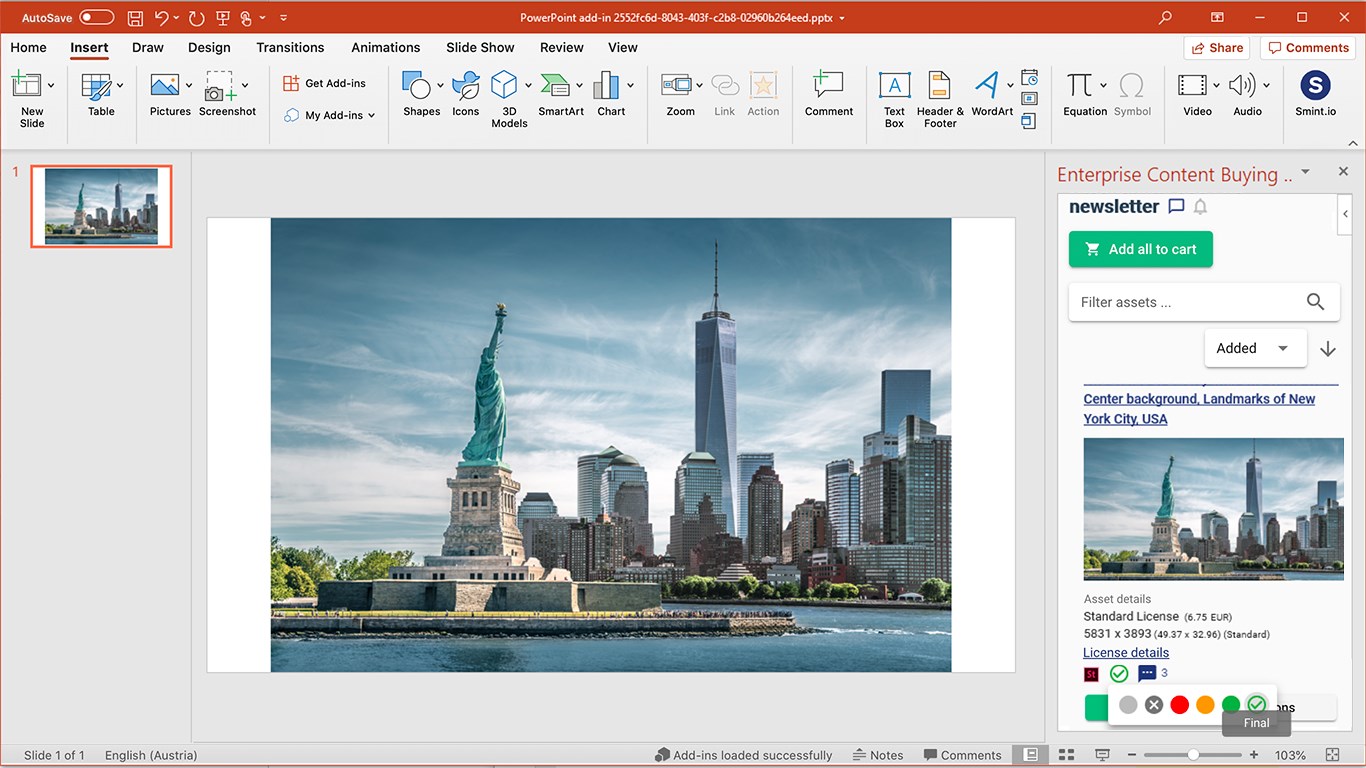Open the Notes pane from status bar
The image size is (1366, 768).
coord(877,755)
